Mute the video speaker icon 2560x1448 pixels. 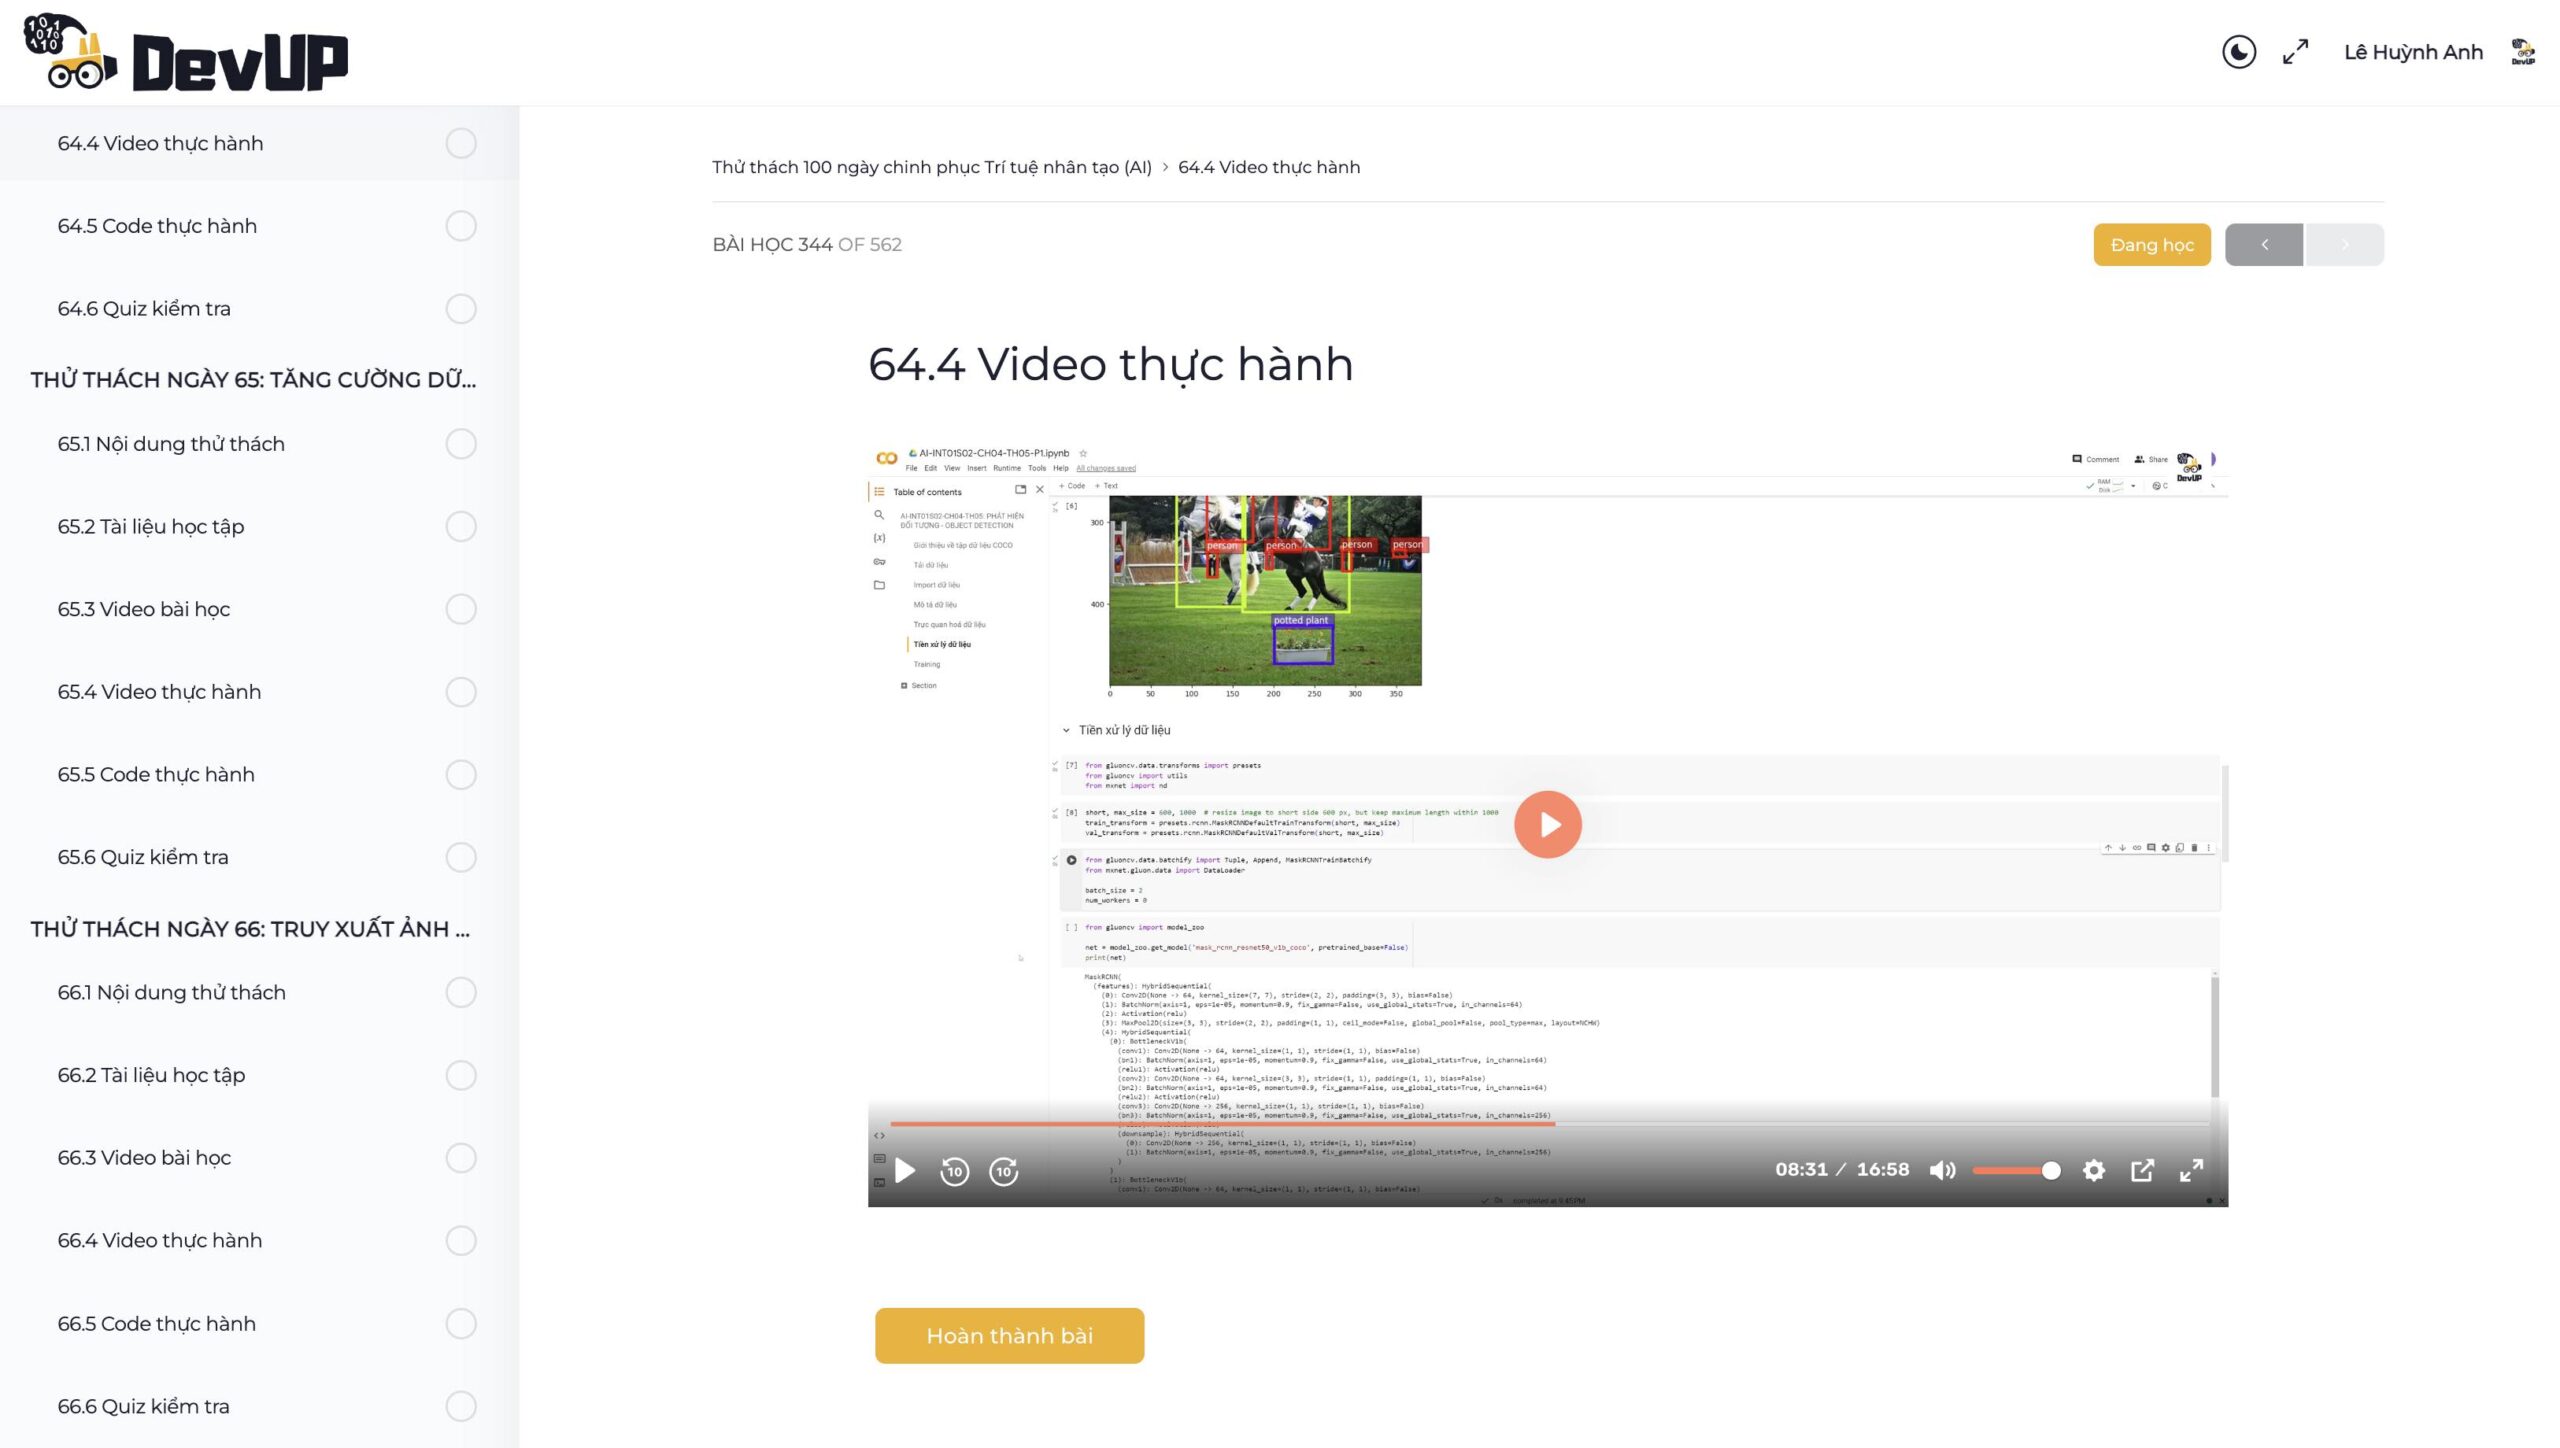[1942, 1170]
